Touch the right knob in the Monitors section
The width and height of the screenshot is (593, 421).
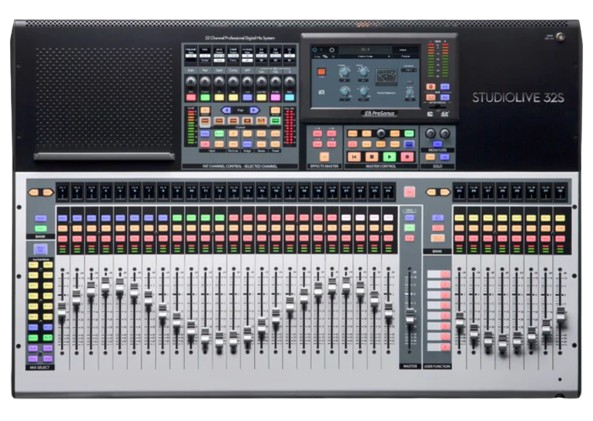[444, 133]
